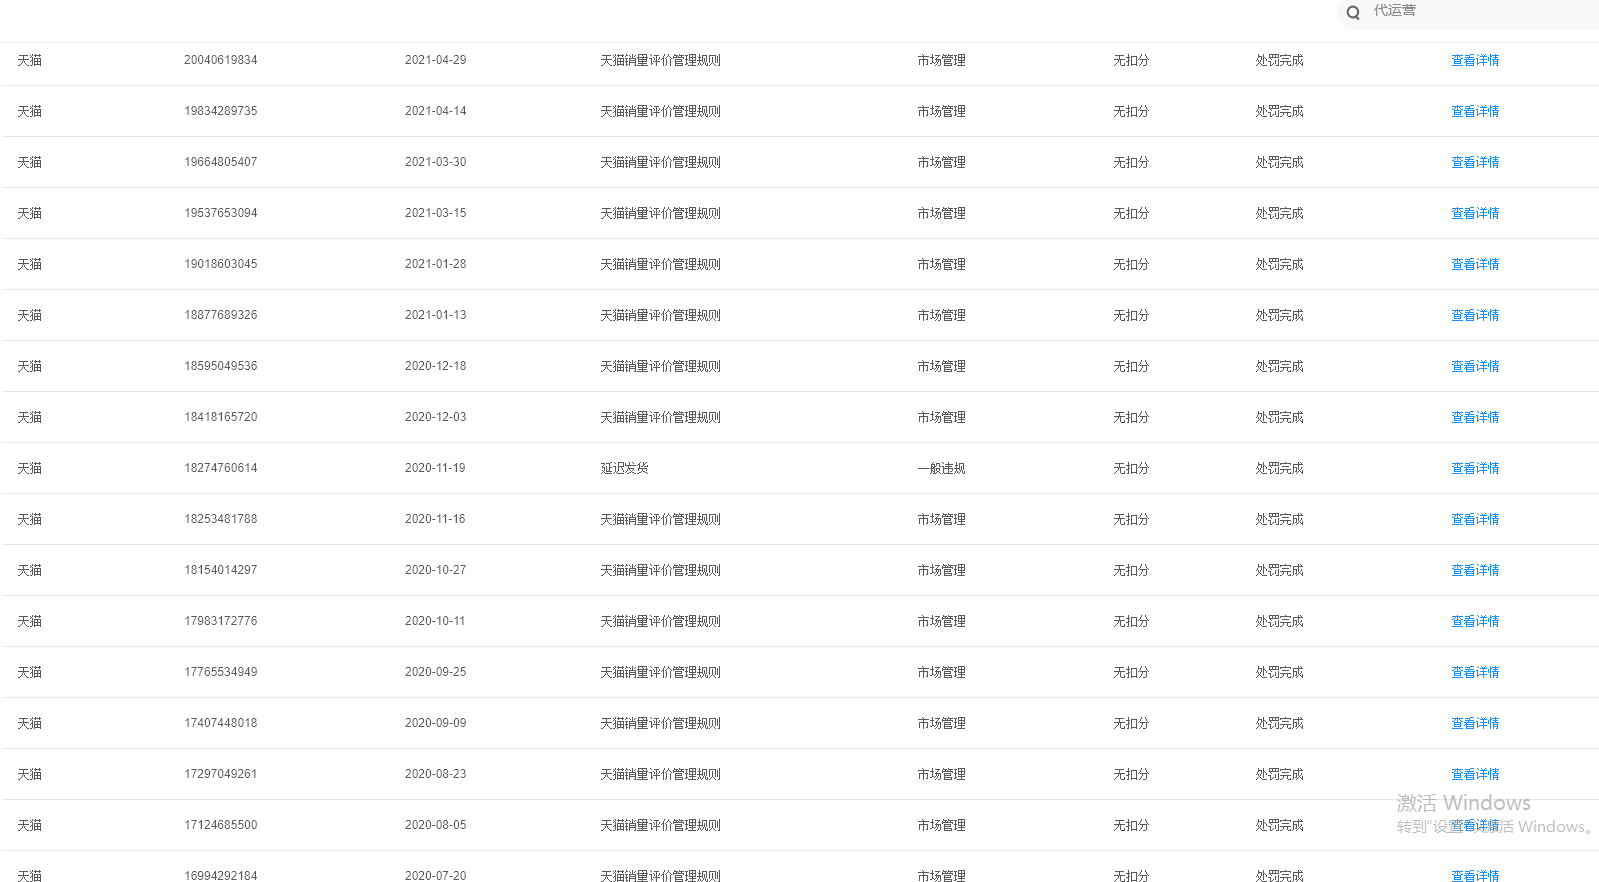View details of the 2020-08-23 record

tap(1475, 774)
